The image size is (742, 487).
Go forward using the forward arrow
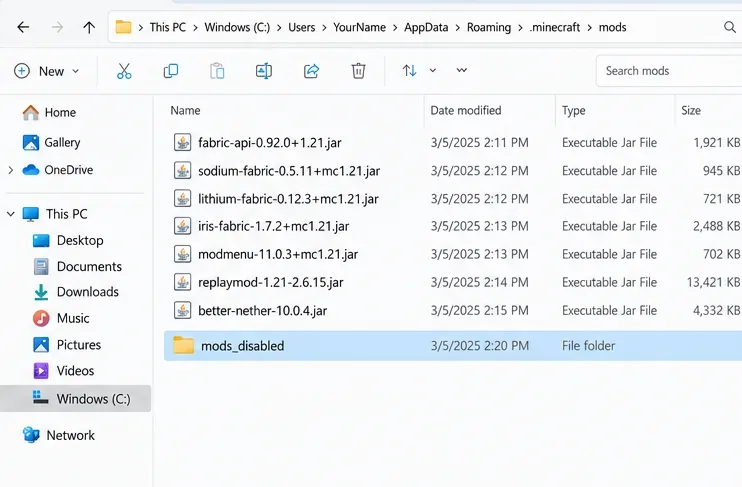click(57, 27)
